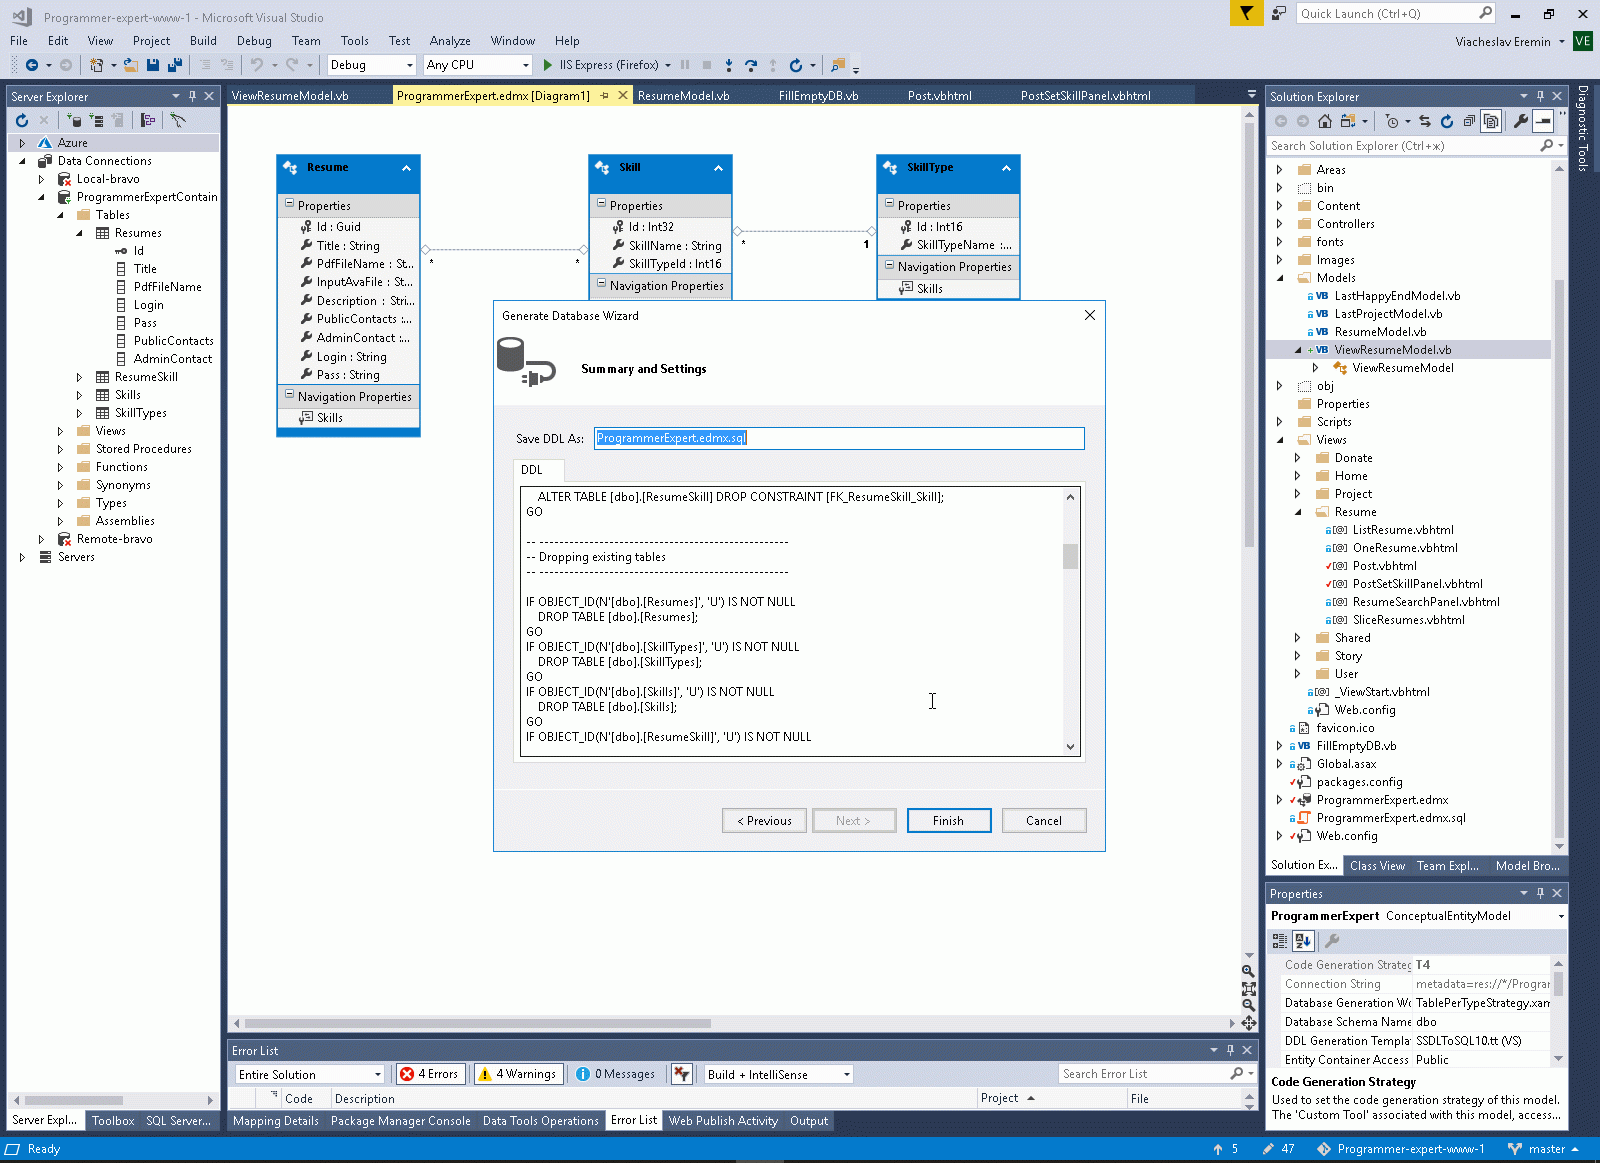Open the Tools menu
This screenshot has width=1600, height=1163.
pos(354,41)
